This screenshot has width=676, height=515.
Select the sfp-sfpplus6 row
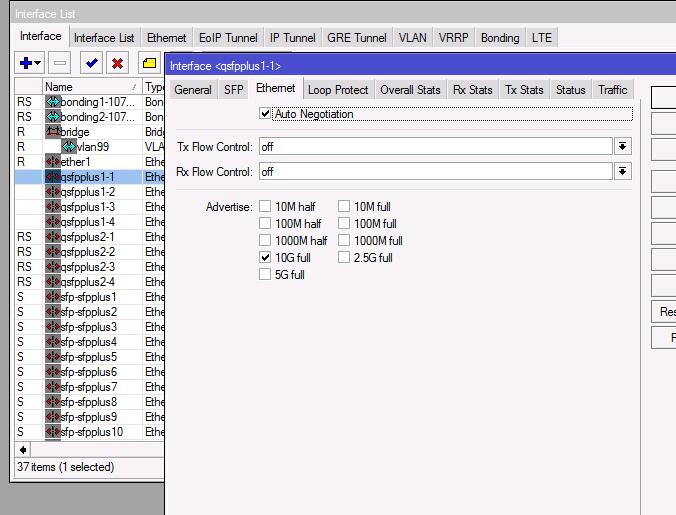point(89,372)
